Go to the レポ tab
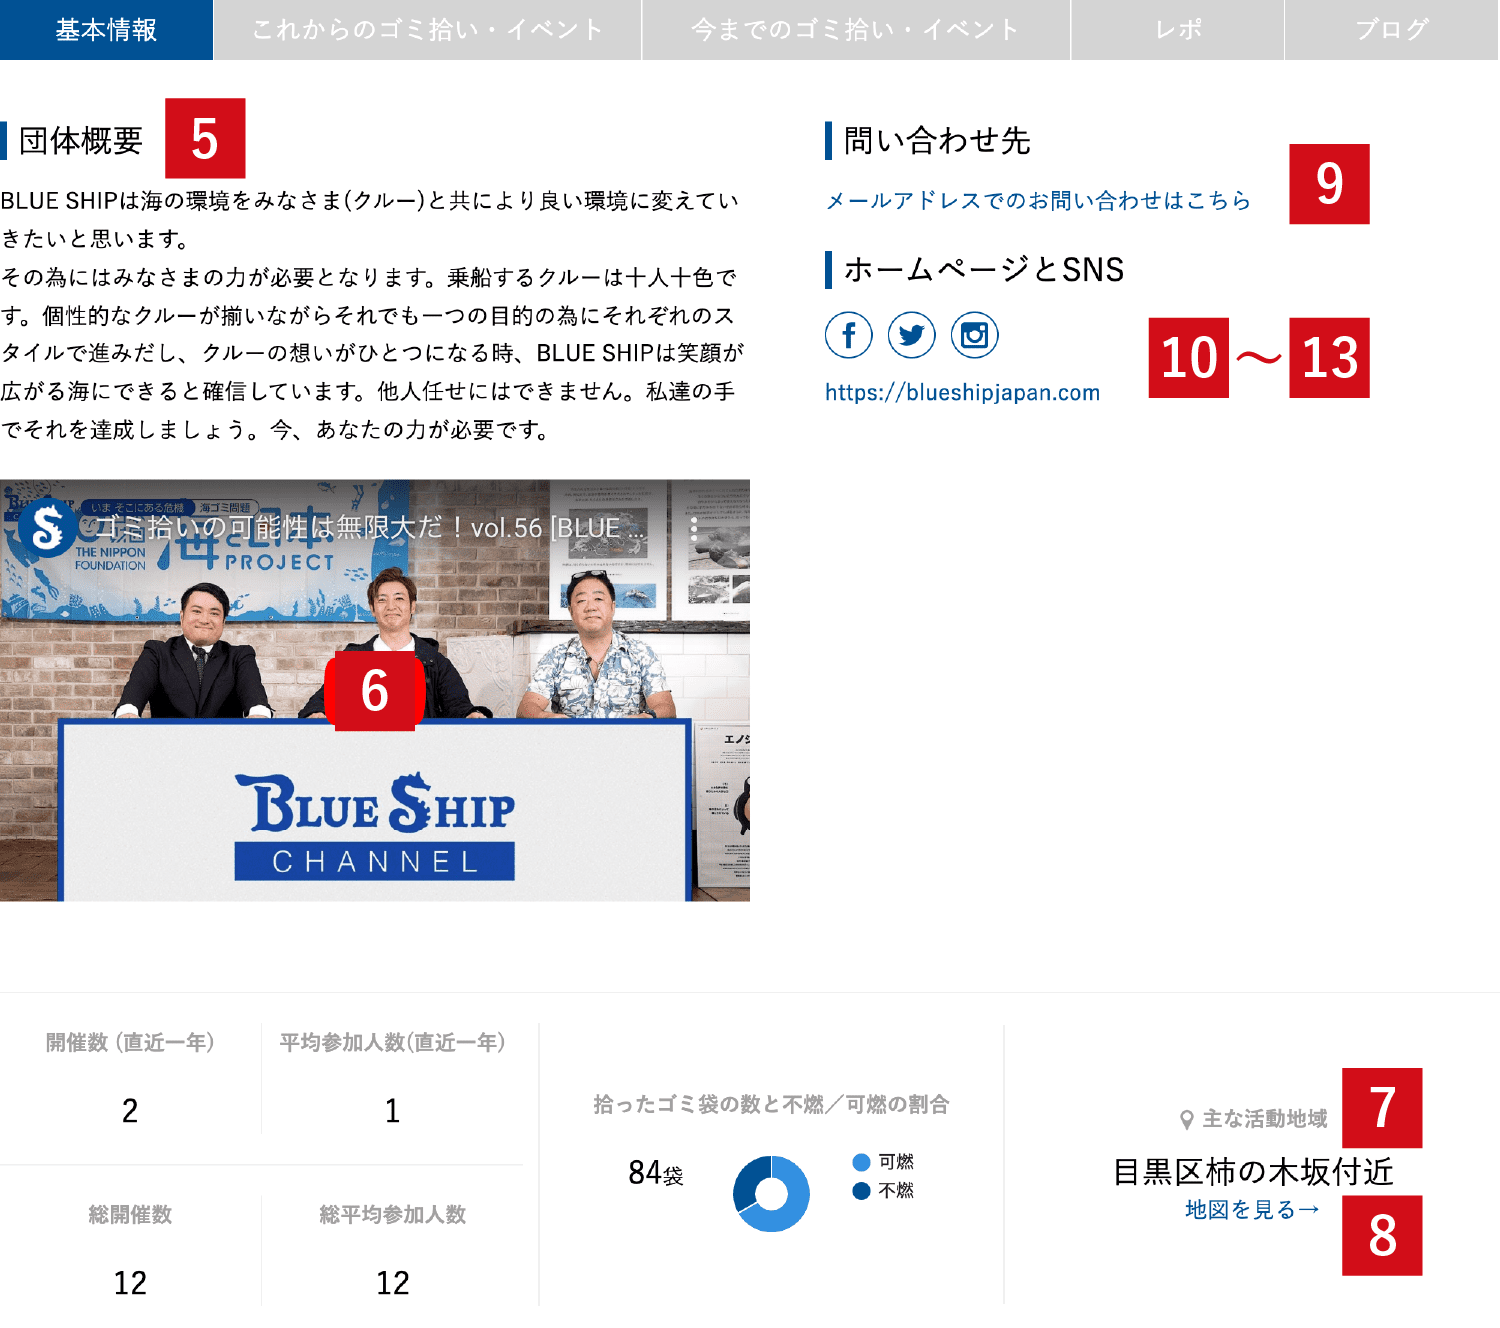 click(x=1177, y=30)
